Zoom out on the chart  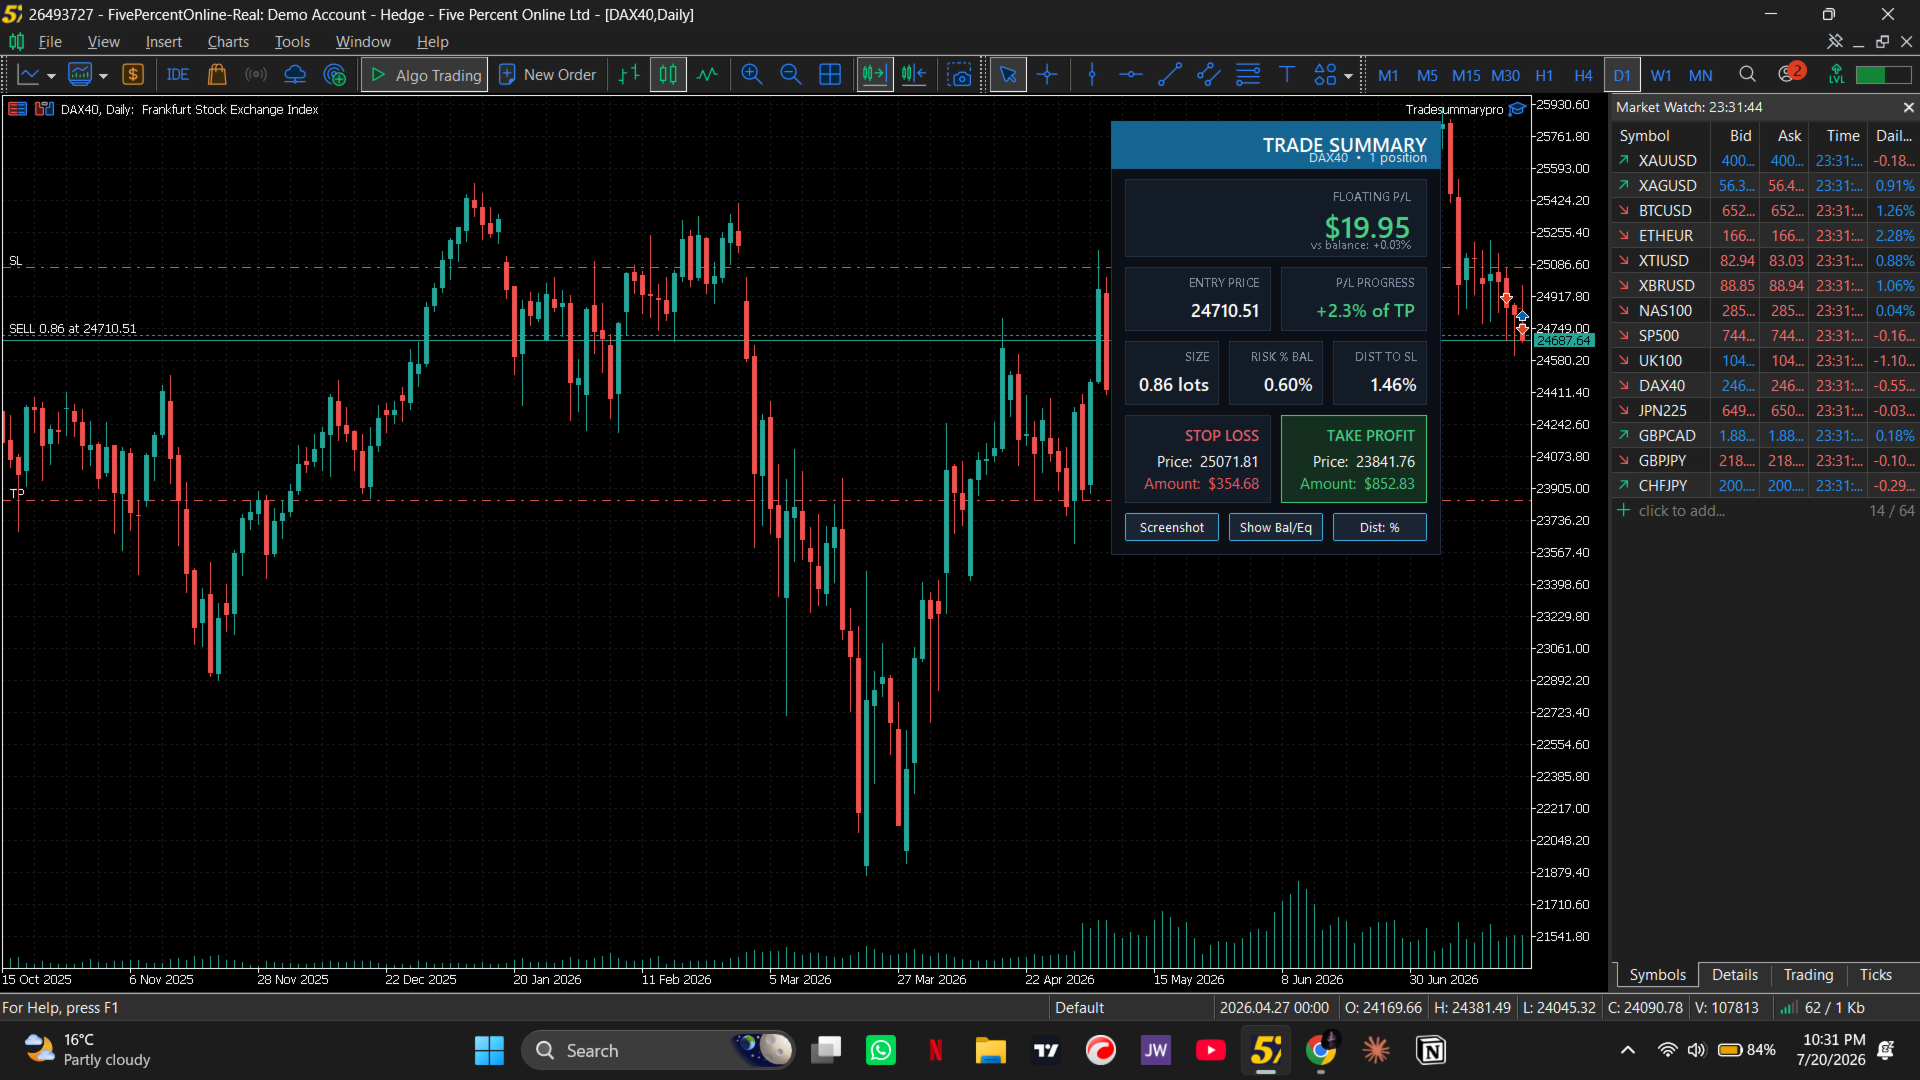[791, 75]
